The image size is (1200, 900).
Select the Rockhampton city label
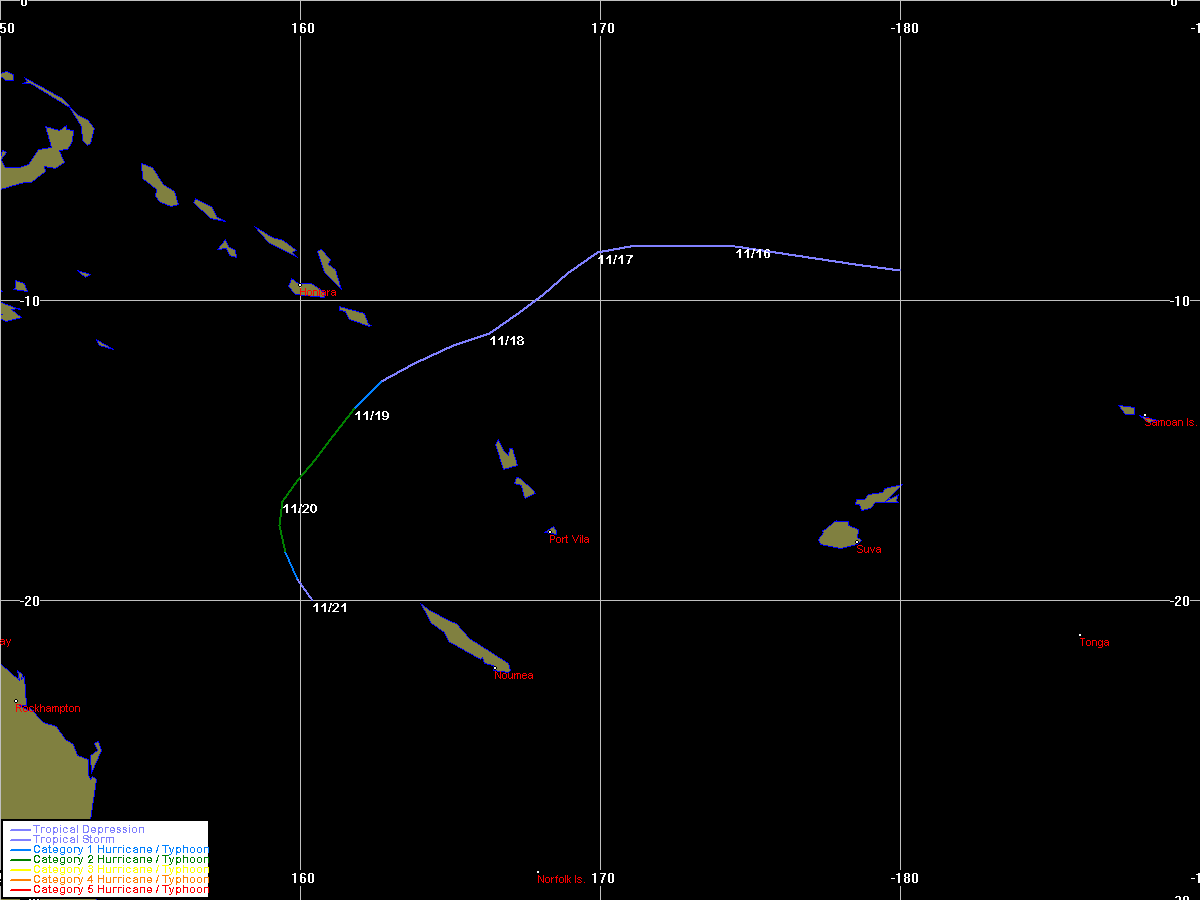point(48,708)
